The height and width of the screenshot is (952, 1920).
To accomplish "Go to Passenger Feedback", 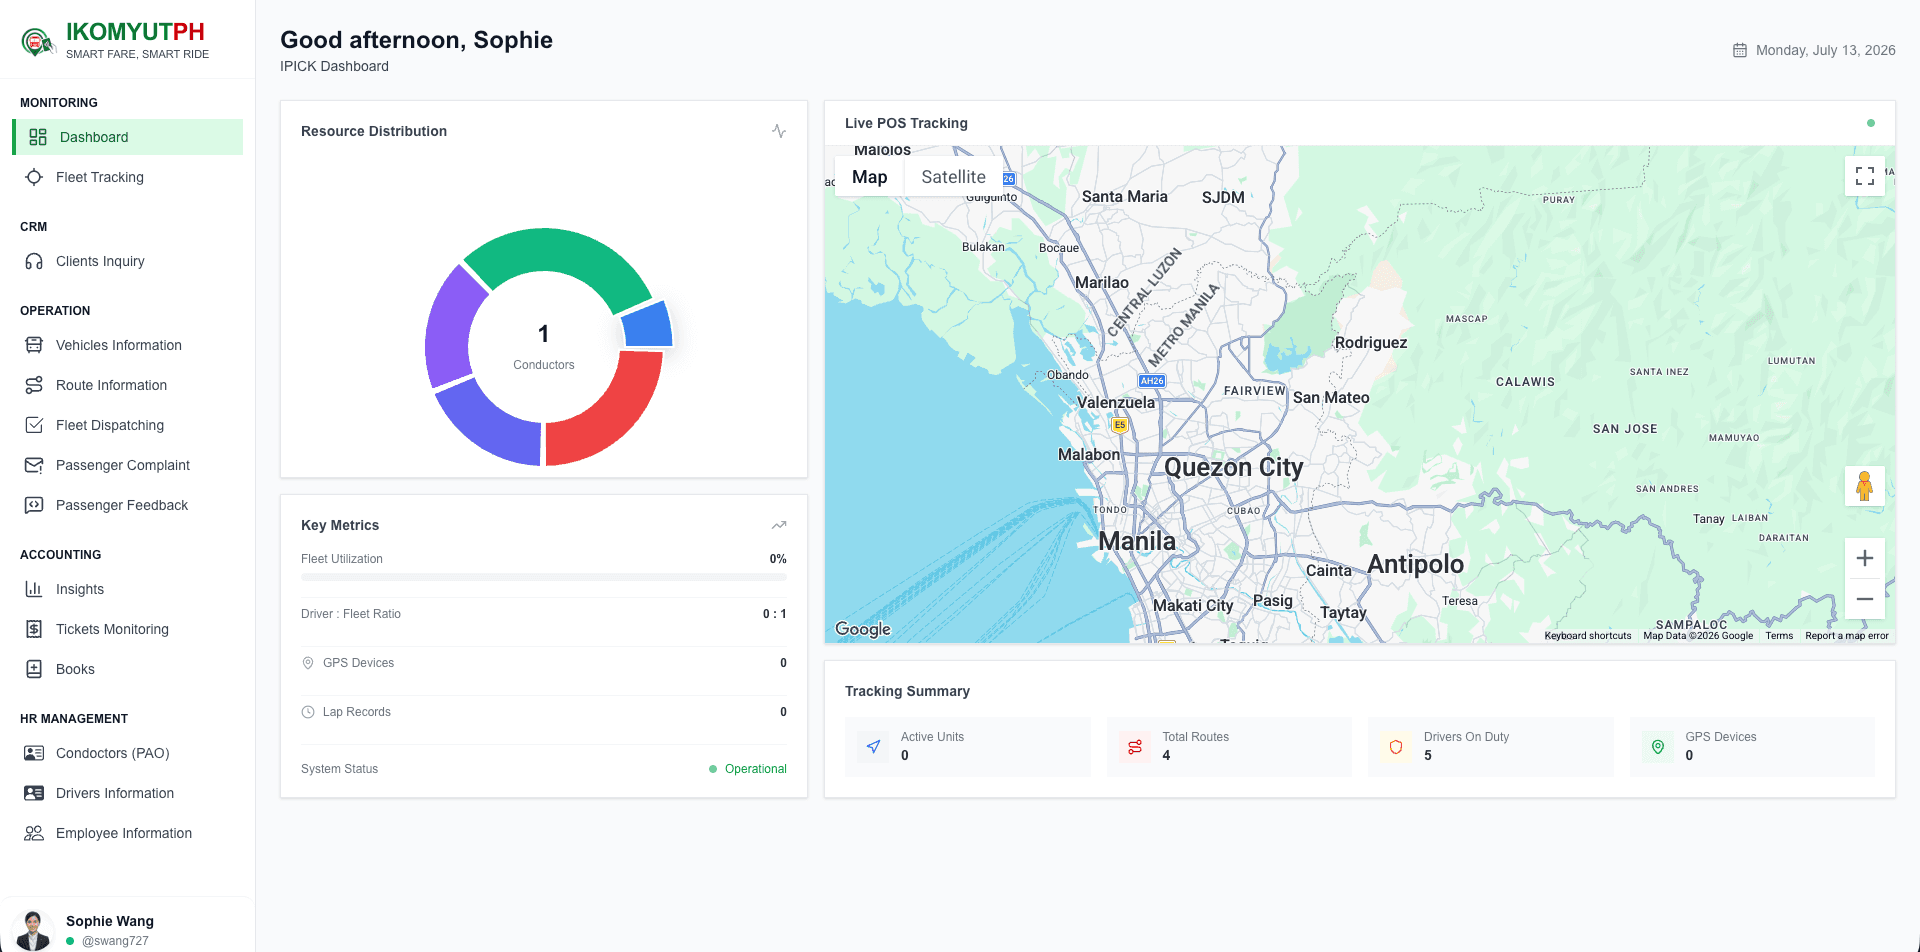I will click(x=127, y=505).
